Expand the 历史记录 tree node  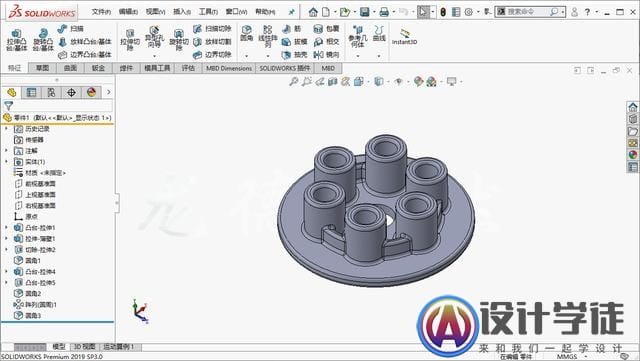pos(7,129)
